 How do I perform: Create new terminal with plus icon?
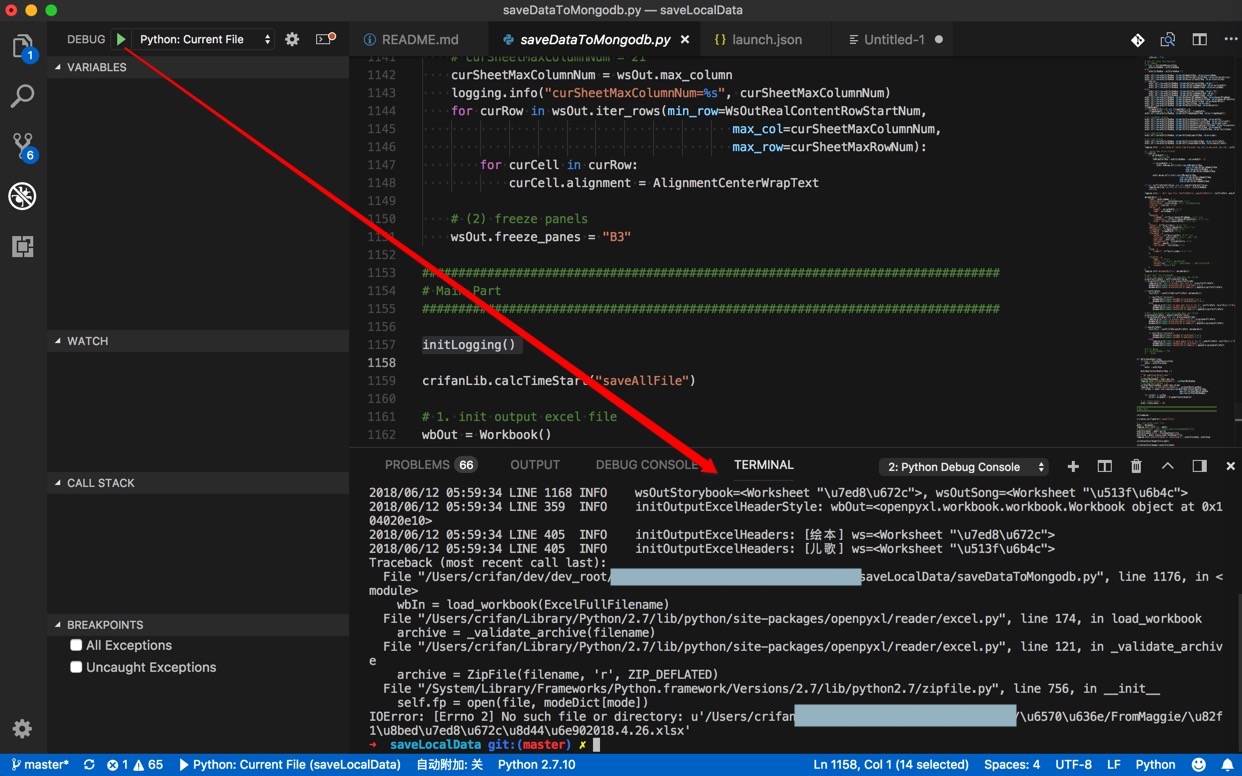click(x=1073, y=466)
